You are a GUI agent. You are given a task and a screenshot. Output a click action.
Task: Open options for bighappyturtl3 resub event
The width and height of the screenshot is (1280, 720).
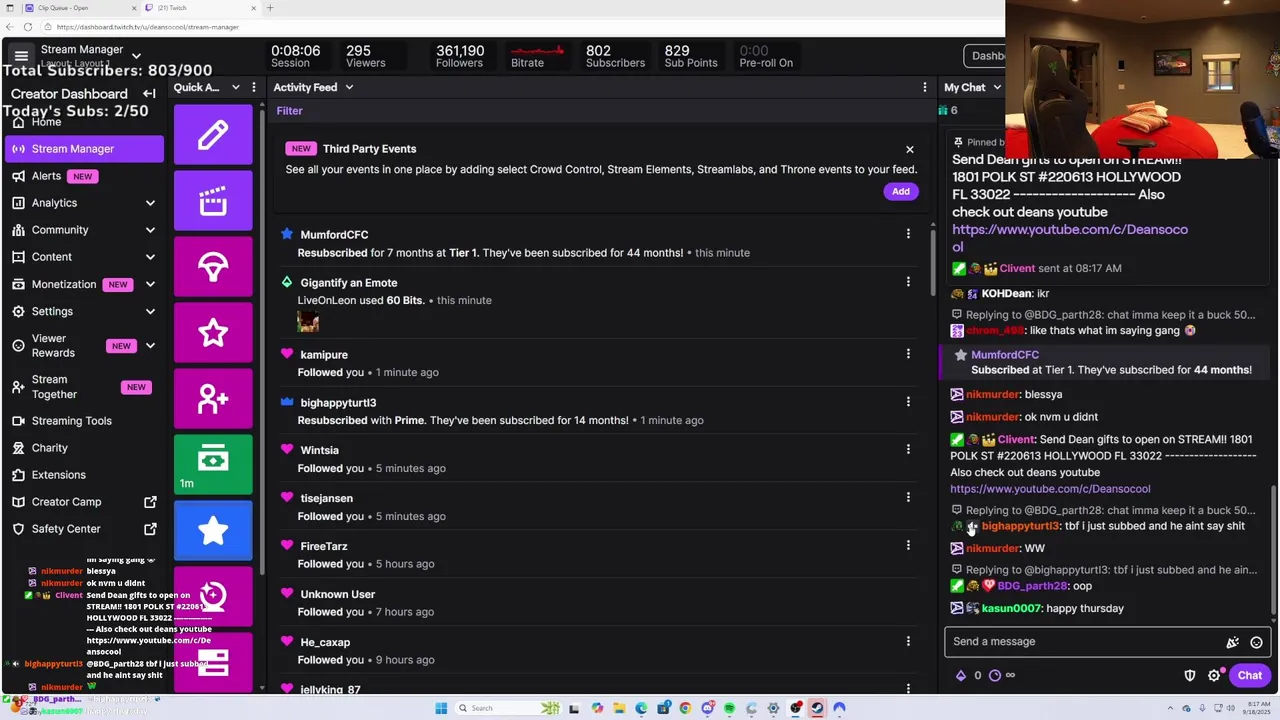tap(908, 402)
